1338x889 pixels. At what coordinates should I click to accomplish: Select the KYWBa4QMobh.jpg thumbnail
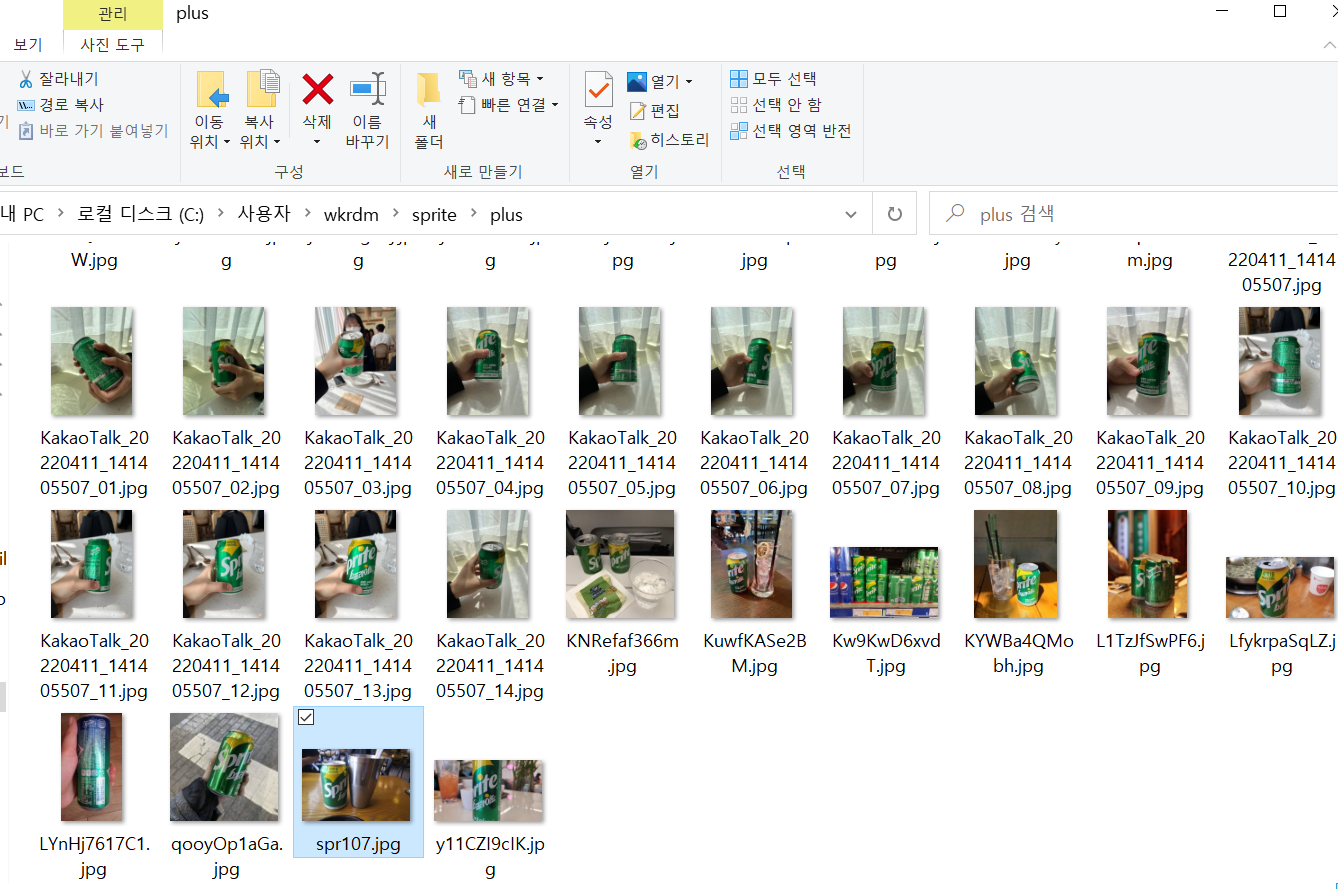coord(1016,564)
